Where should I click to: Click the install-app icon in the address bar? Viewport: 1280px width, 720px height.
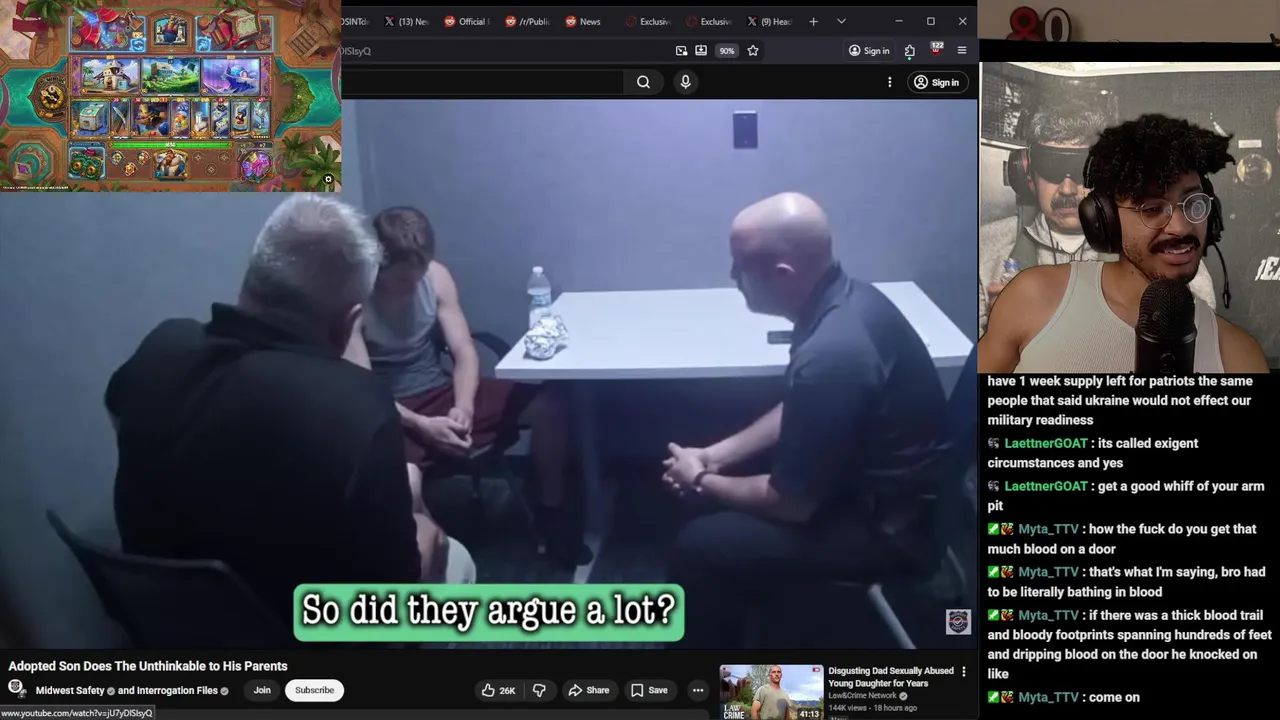pyautogui.click(x=701, y=51)
